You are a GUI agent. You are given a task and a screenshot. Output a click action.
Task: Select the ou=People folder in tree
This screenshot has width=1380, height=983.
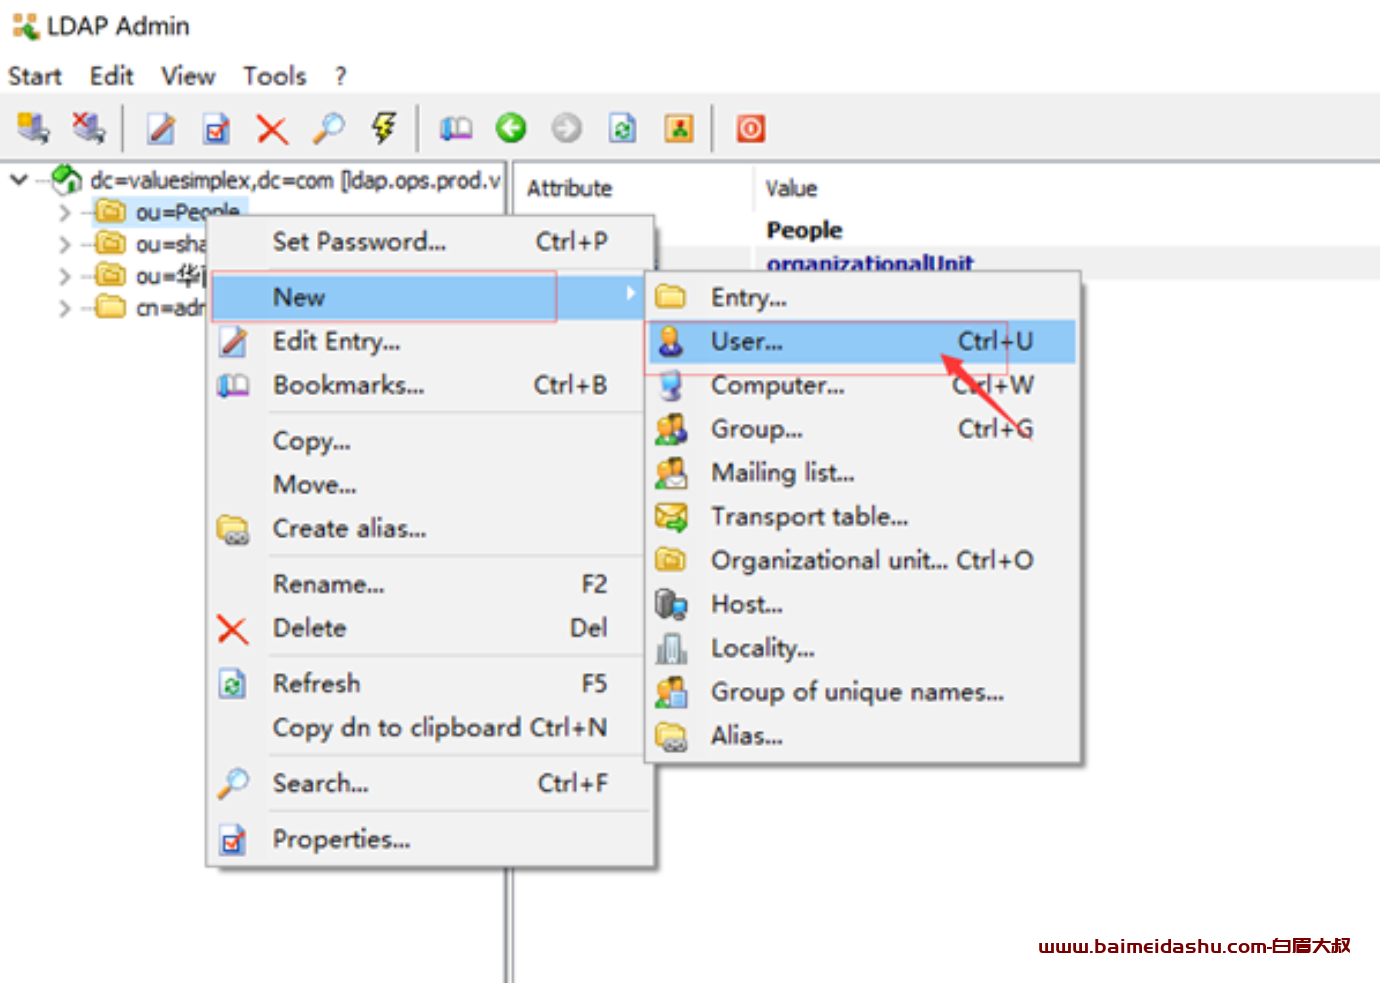(168, 212)
